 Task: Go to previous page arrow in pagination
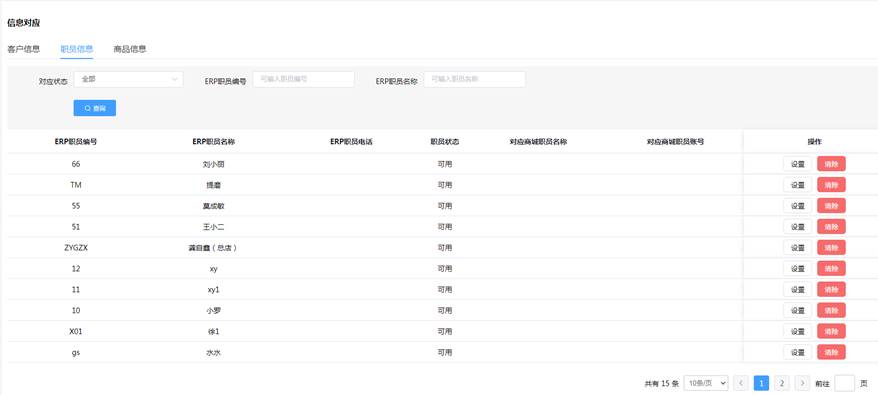coord(740,383)
